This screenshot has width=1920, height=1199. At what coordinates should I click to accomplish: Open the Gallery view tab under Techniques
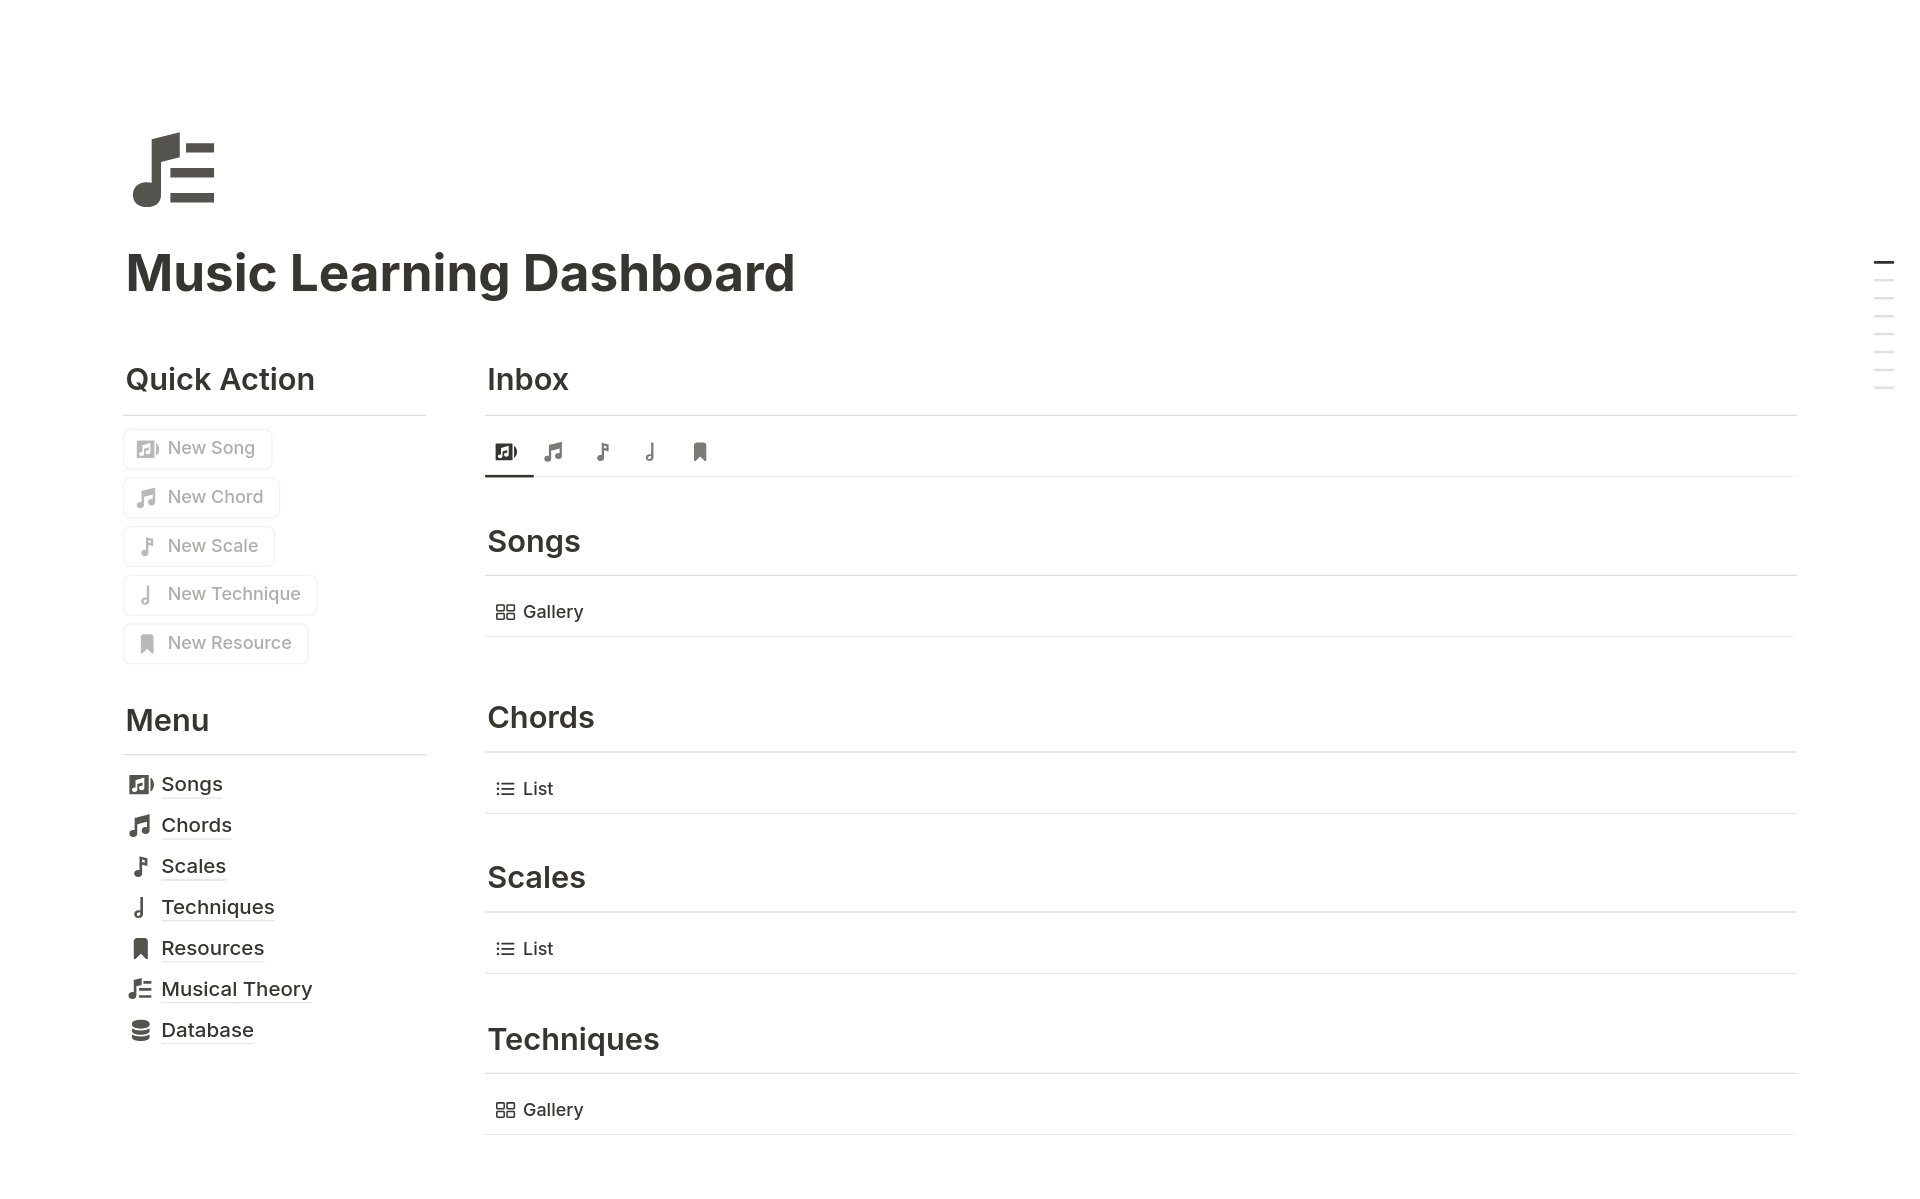540,1110
